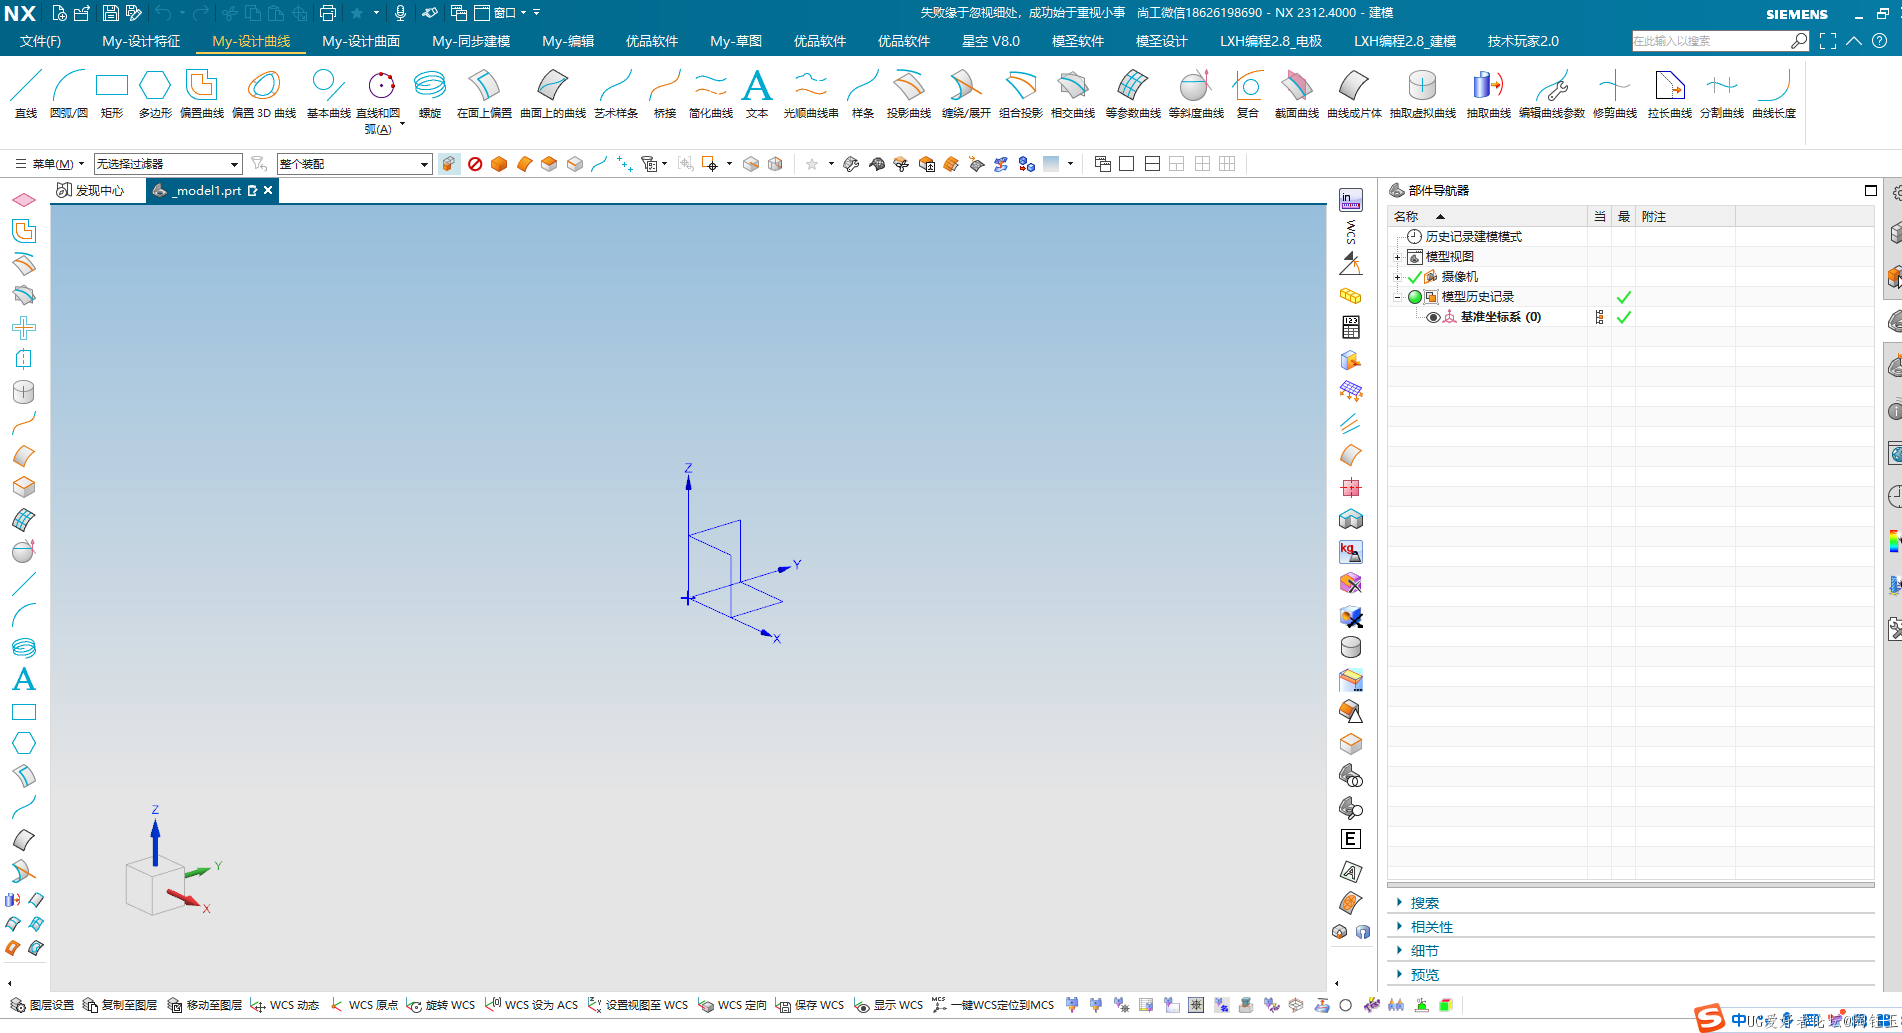Open the background color swatch dropdown

[x=1070, y=164]
